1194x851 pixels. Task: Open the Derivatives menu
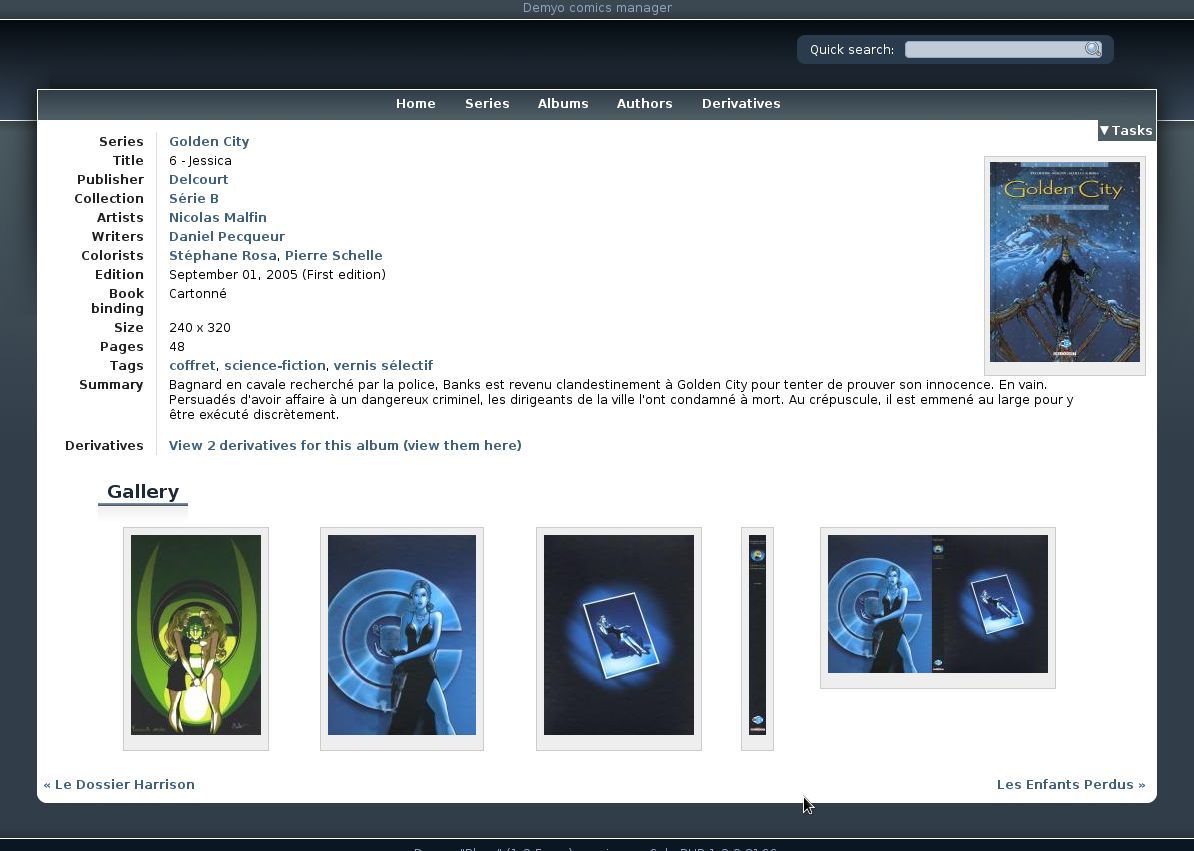pyautogui.click(x=741, y=104)
